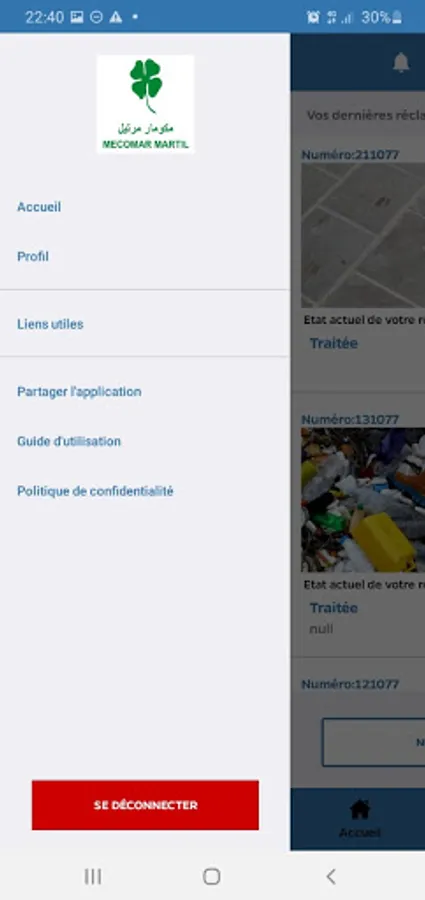Tap complaint Numéro:121077 entry
425x900 pixels.
350,684
